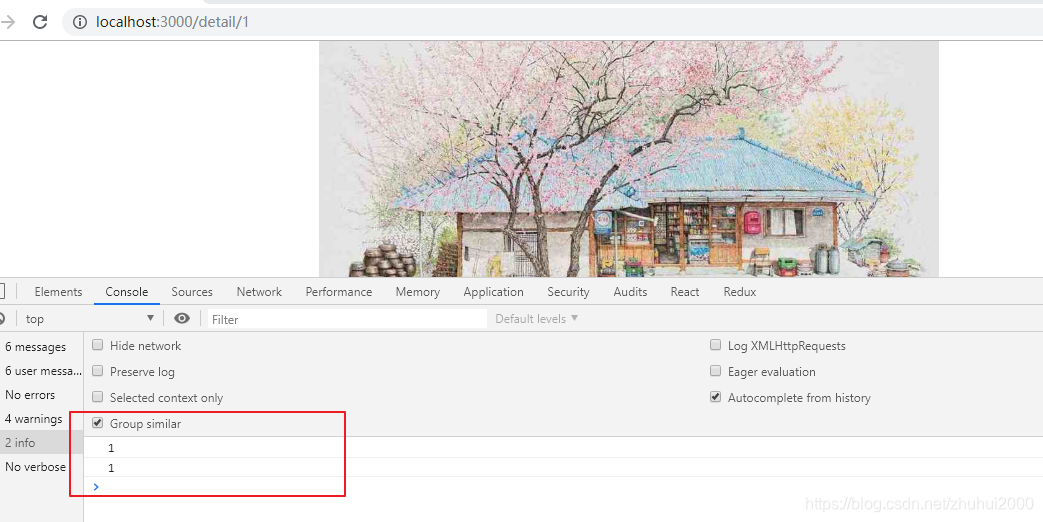Click the cherry blossom house image
Screen dimensions: 1043x522
click(x=629, y=159)
